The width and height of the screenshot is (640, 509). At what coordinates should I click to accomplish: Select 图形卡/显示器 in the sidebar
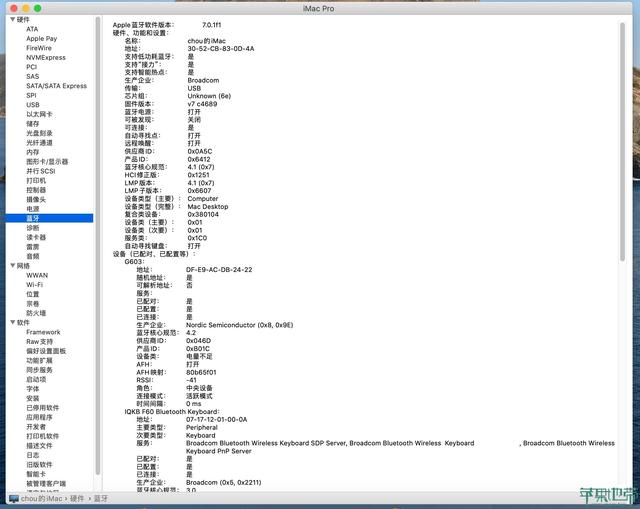click(47, 162)
